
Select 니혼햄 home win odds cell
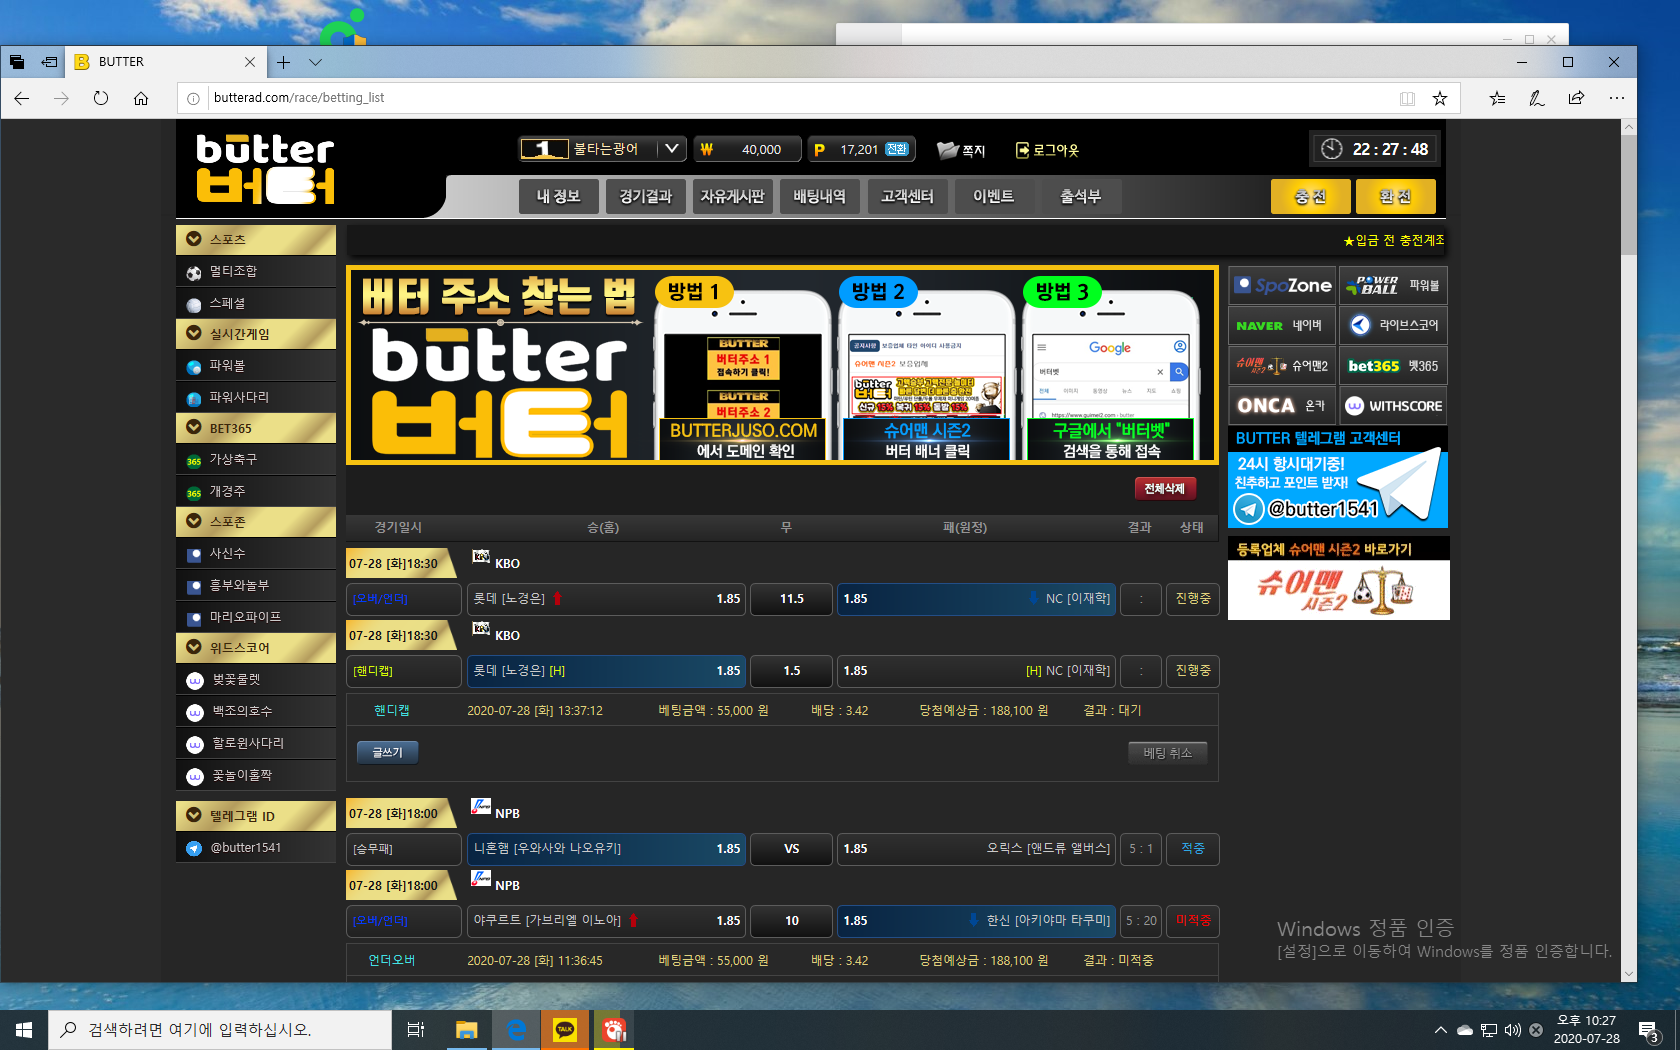coord(606,849)
